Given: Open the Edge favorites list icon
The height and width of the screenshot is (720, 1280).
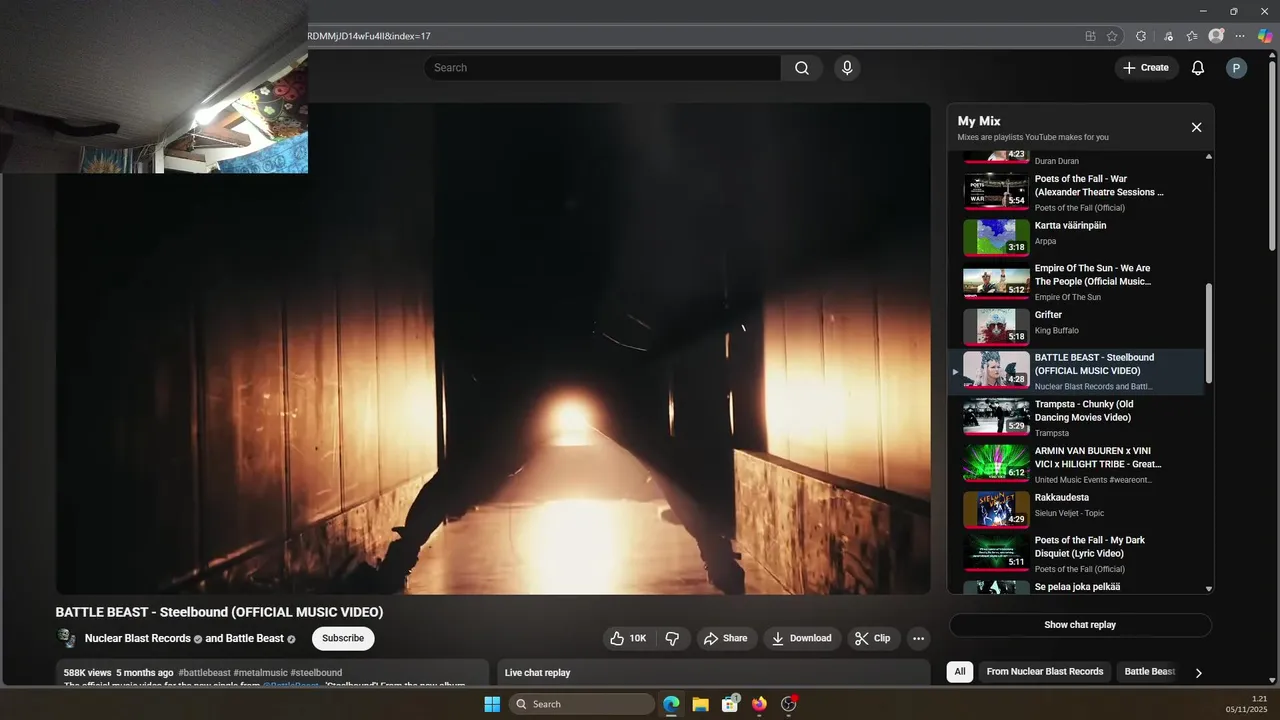Looking at the screenshot, I should pos(1192,36).
